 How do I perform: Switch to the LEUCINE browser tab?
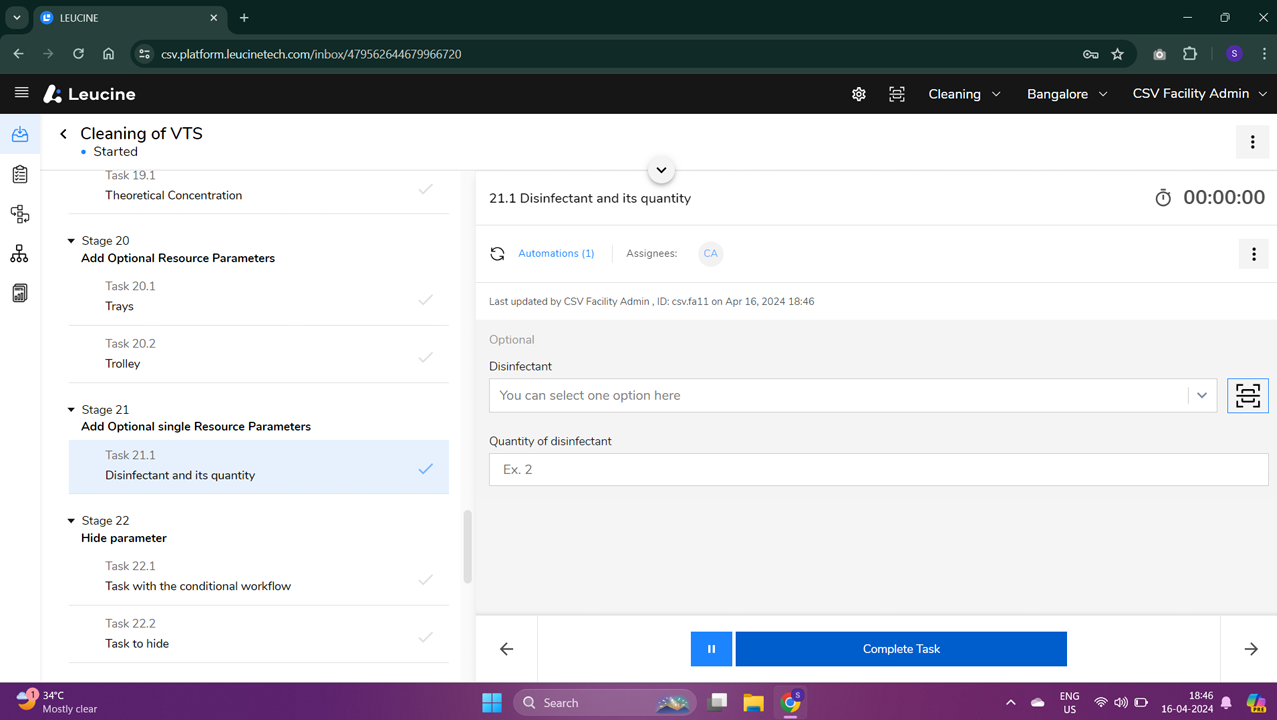coord(120,17)
